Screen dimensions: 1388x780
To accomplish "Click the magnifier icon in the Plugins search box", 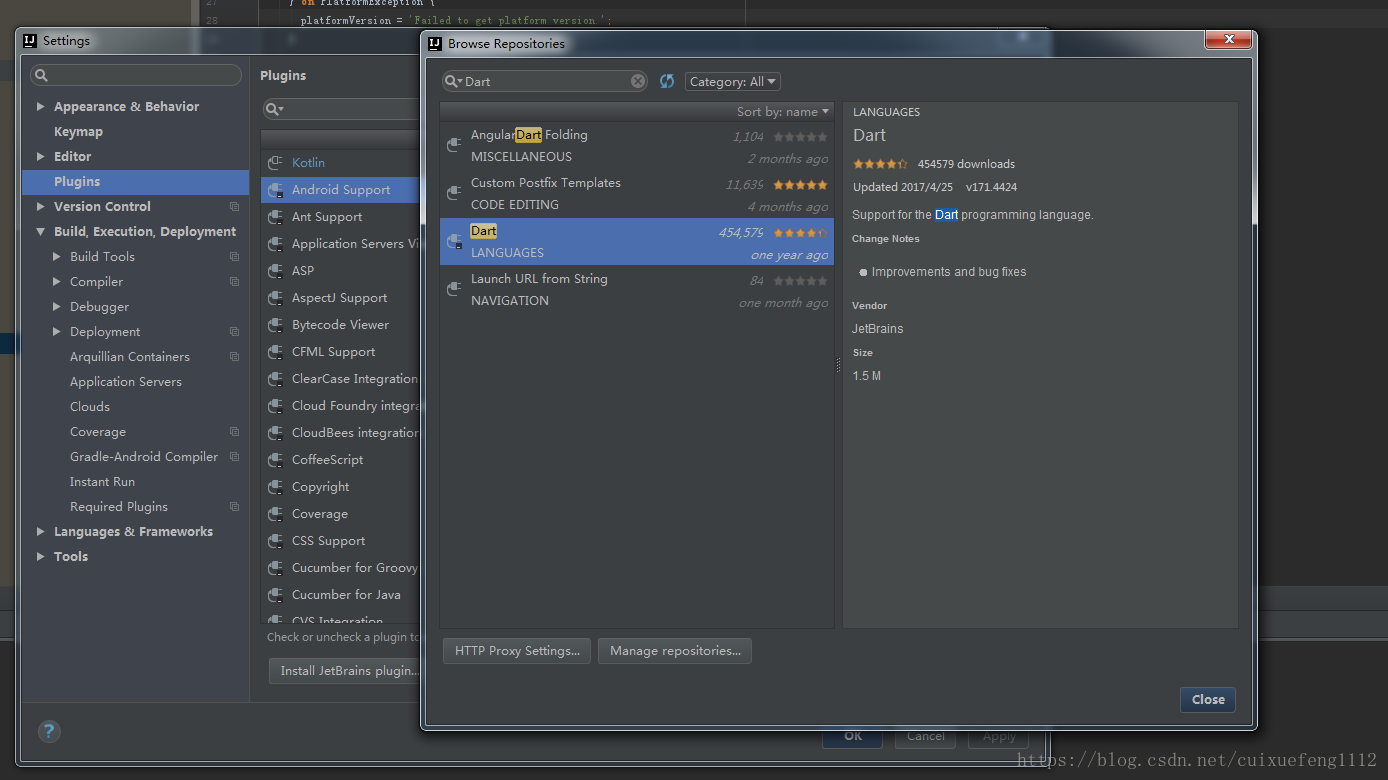I will click(273, 109).
